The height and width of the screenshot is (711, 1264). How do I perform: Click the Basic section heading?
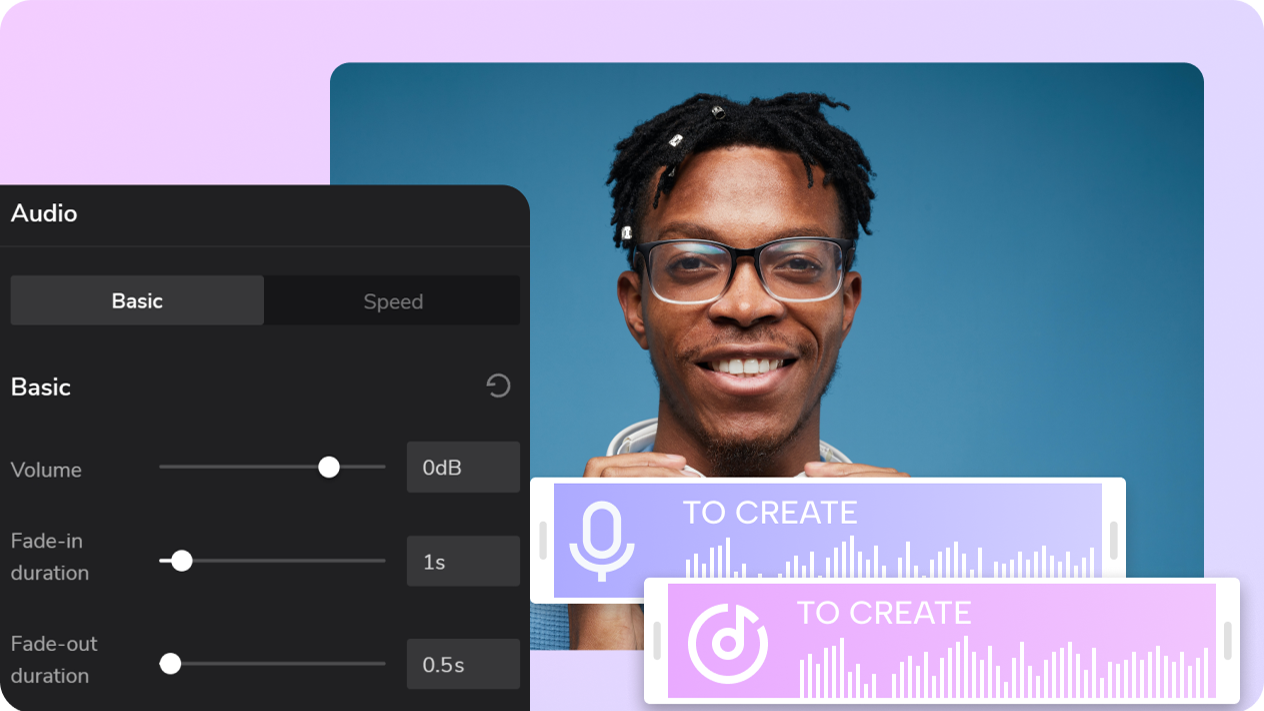coord(41,387)
